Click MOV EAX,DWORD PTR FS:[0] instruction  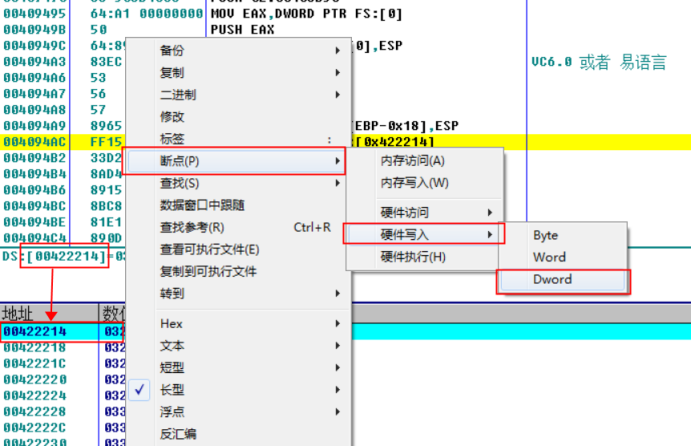(307, 14)
